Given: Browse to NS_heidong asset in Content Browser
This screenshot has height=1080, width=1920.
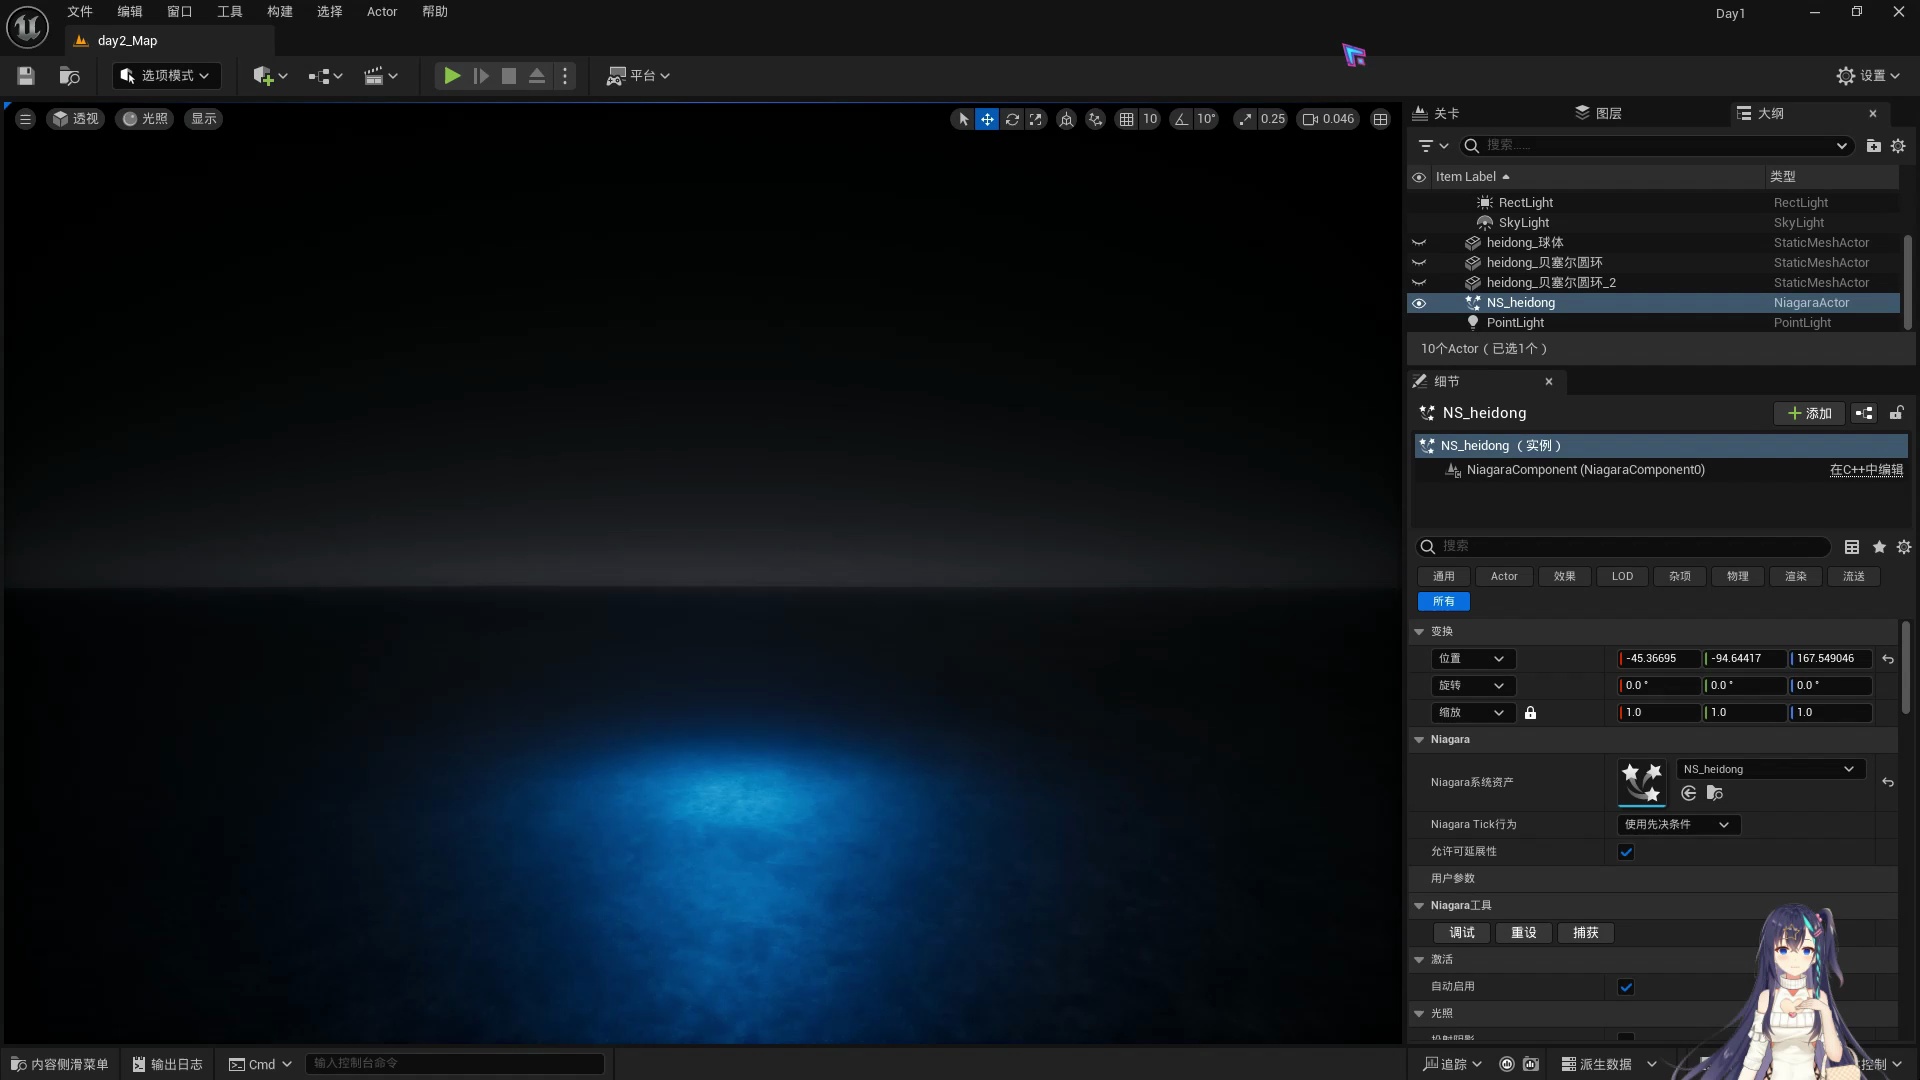Looking at the screenshot, I should point(1714,794).
